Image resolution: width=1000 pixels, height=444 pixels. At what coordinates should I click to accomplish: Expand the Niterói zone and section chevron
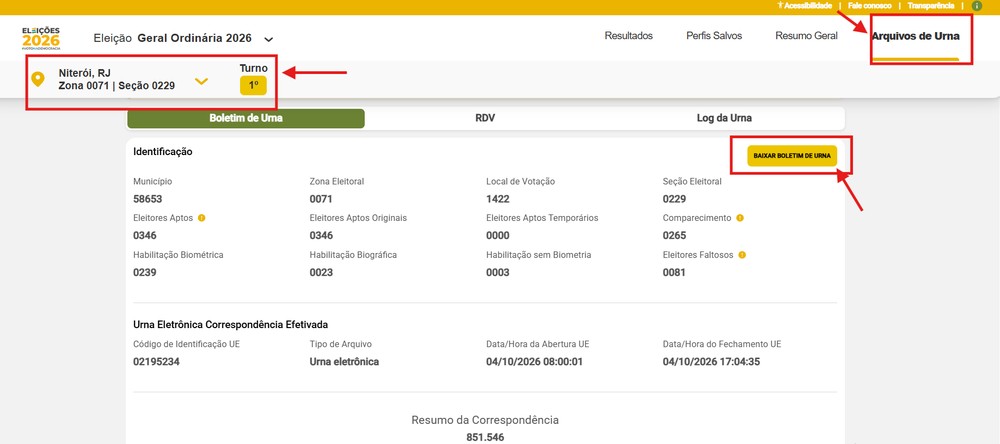pyautogui.click(x=202, y=81)
